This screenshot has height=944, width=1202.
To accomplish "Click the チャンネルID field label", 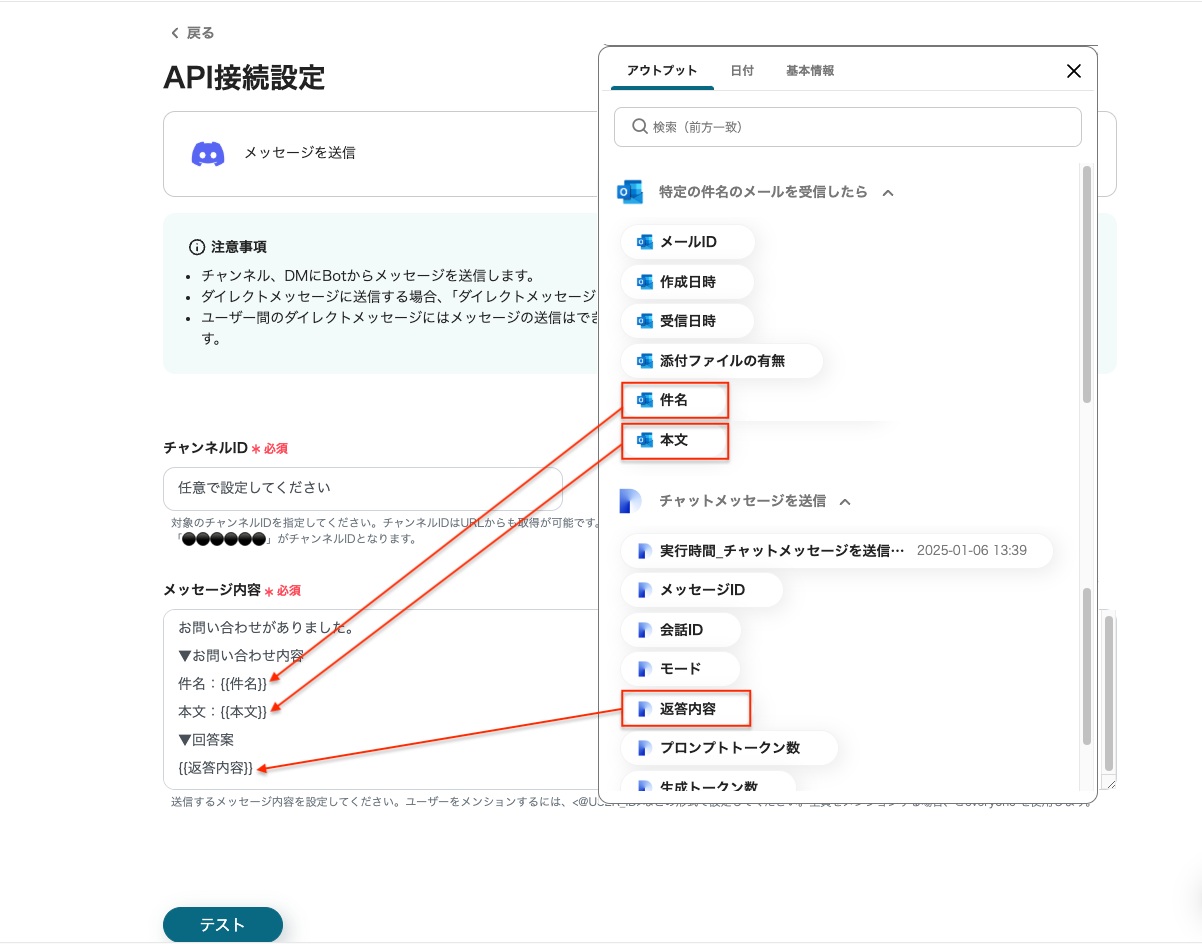I will click(x=205, y=448).
